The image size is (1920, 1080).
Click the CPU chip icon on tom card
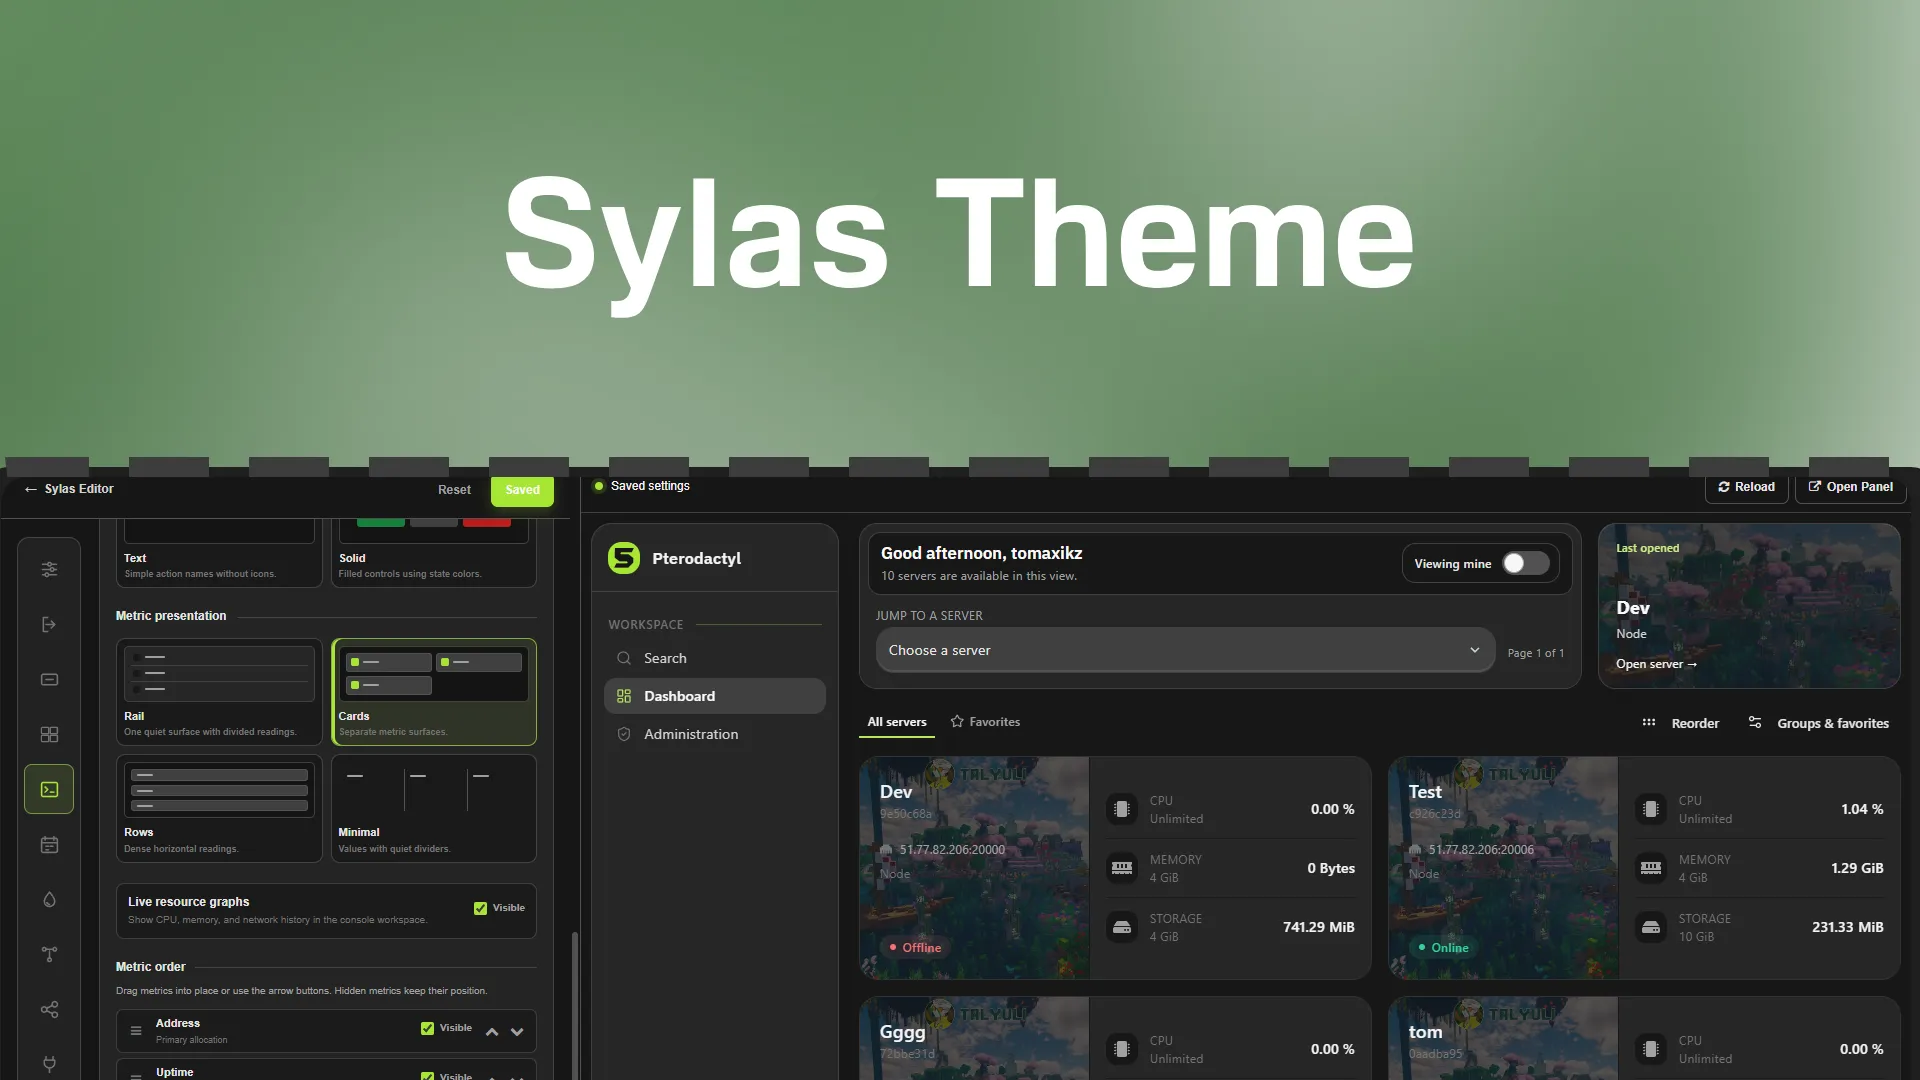coord(1651,1049)
